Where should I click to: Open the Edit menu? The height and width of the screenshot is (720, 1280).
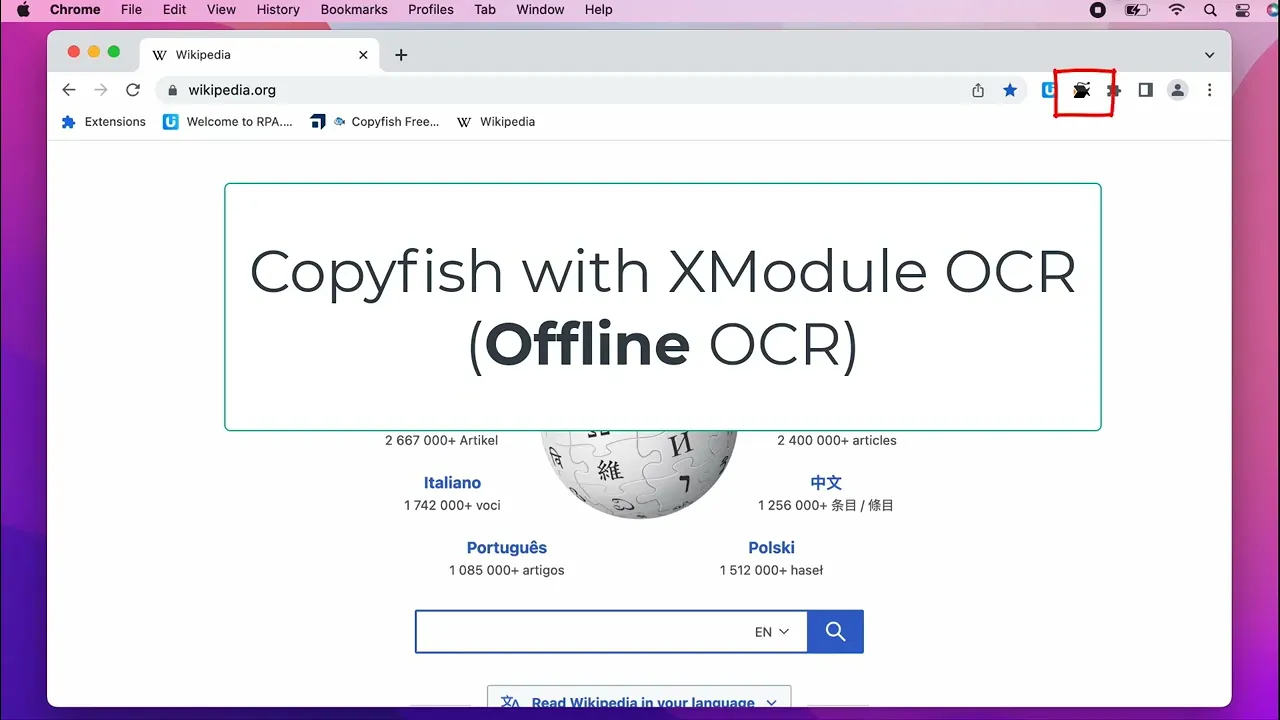point(175,10)
